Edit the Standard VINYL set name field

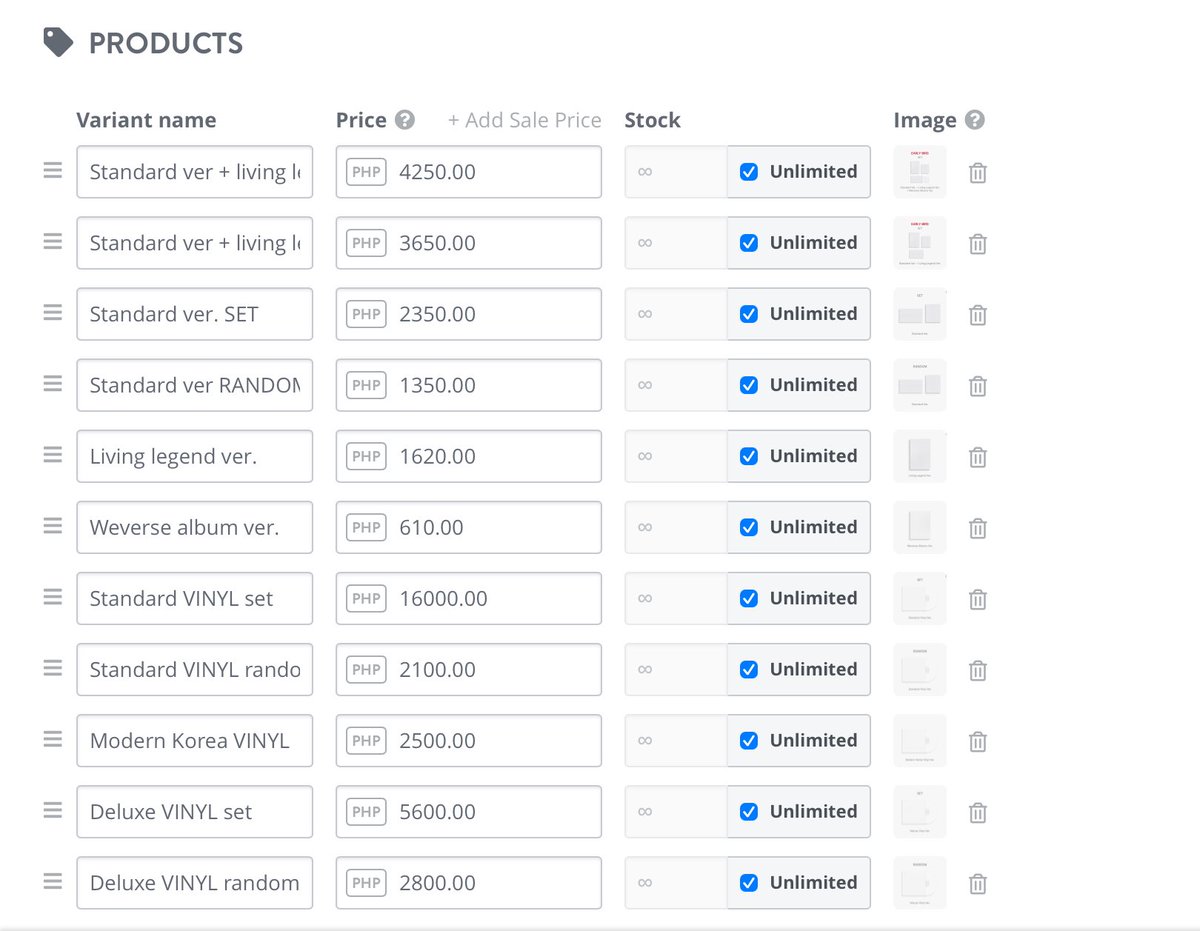195,598
